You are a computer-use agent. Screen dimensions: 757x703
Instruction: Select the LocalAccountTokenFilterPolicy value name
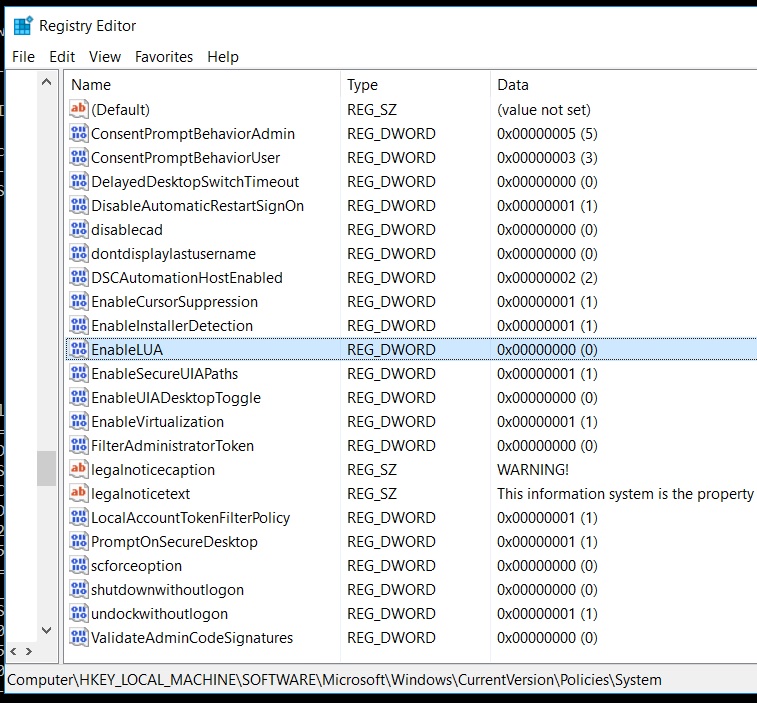click(x=191, y=518)
